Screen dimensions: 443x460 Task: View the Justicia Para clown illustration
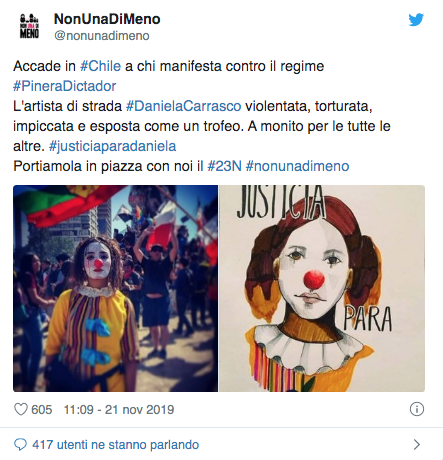click(x=322, y=288)
